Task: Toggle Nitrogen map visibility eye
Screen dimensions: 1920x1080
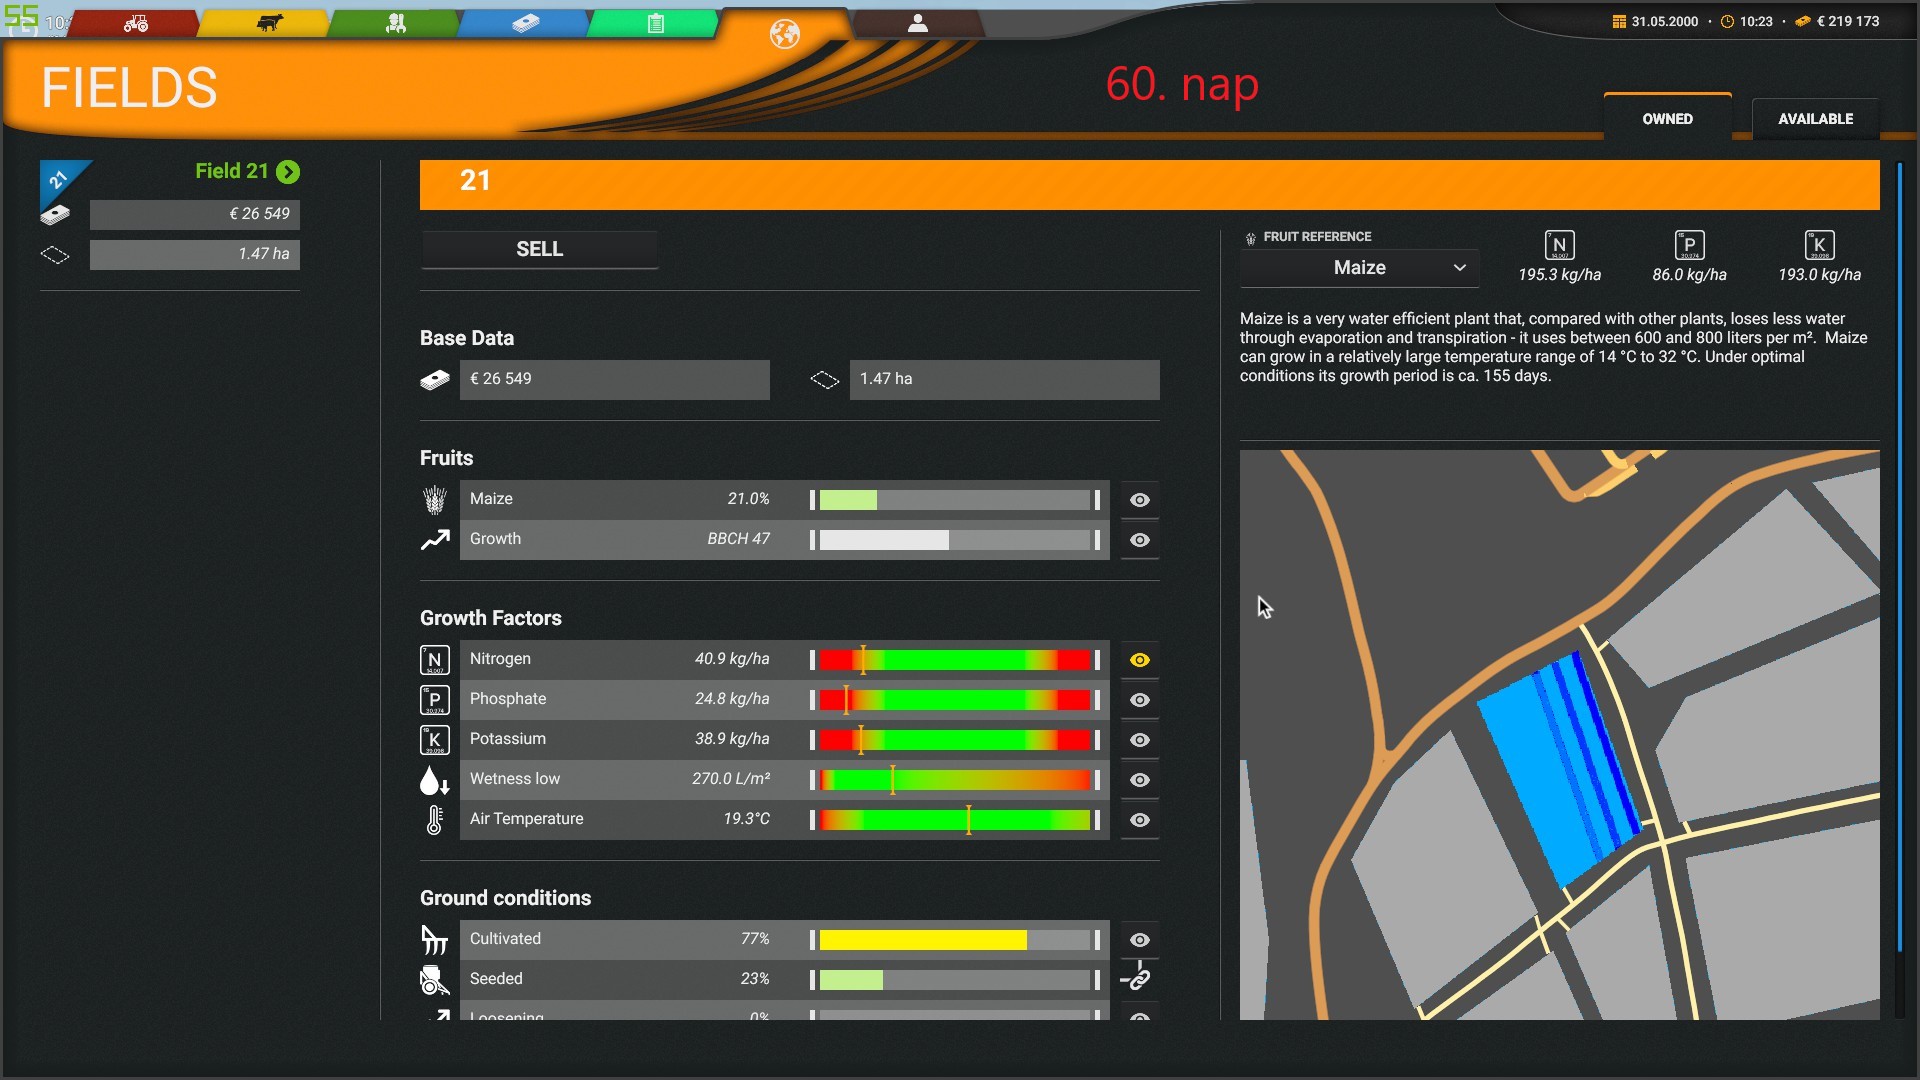Action: click(x=1139, y=660)
